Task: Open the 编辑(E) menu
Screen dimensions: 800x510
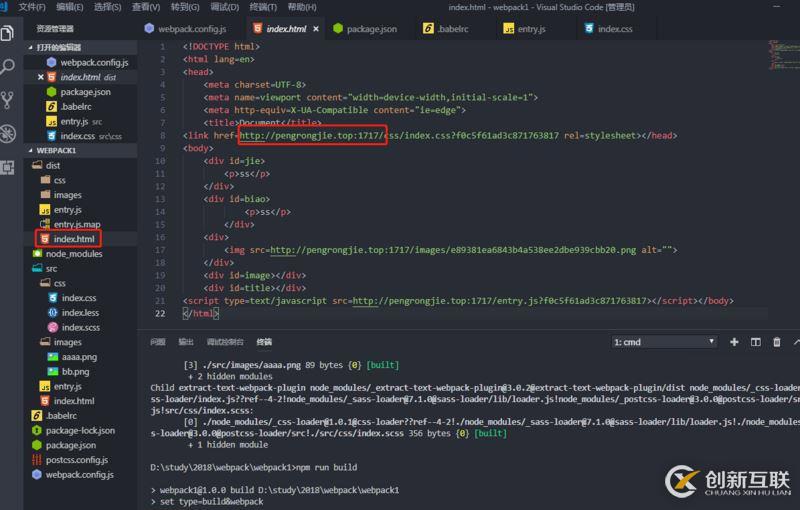Action: (69, 7)
